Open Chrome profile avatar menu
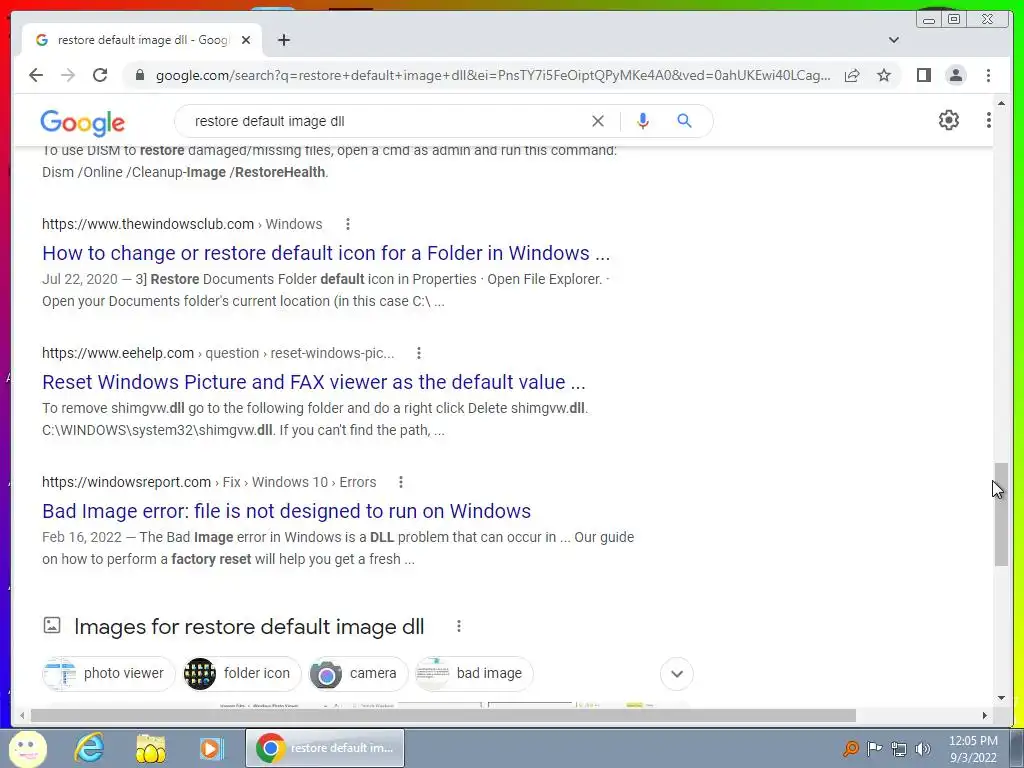 tap(955, 75)
